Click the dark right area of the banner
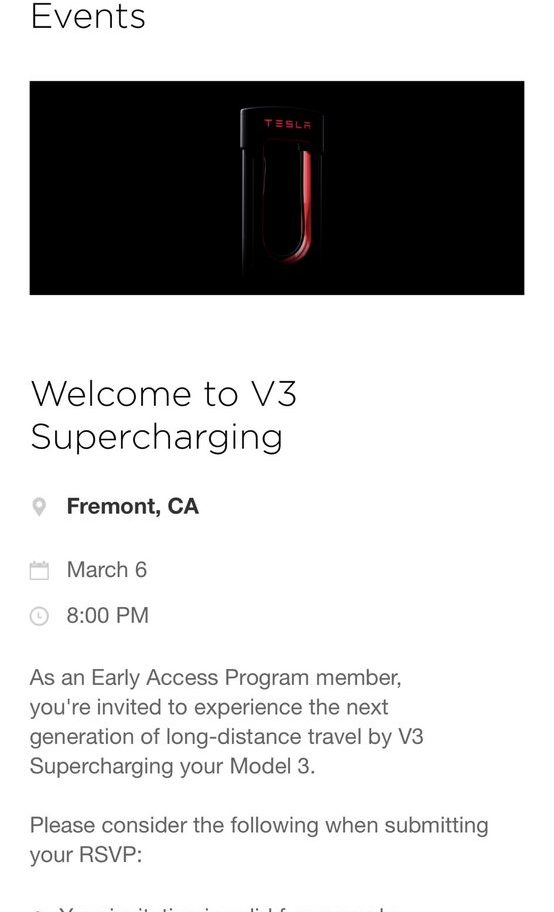The width and height of the screenshot is (554, 912). click(425, 188)
